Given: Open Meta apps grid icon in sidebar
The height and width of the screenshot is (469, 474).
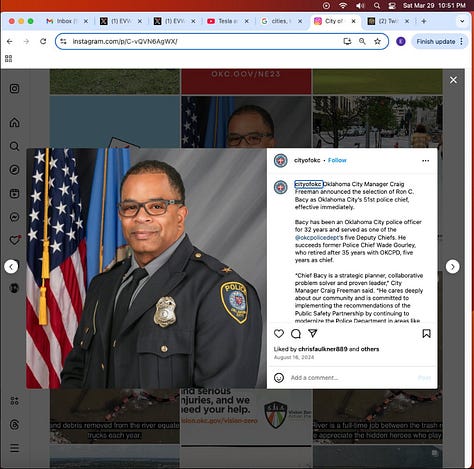Looking at the screenshot, I should (14, 401).
